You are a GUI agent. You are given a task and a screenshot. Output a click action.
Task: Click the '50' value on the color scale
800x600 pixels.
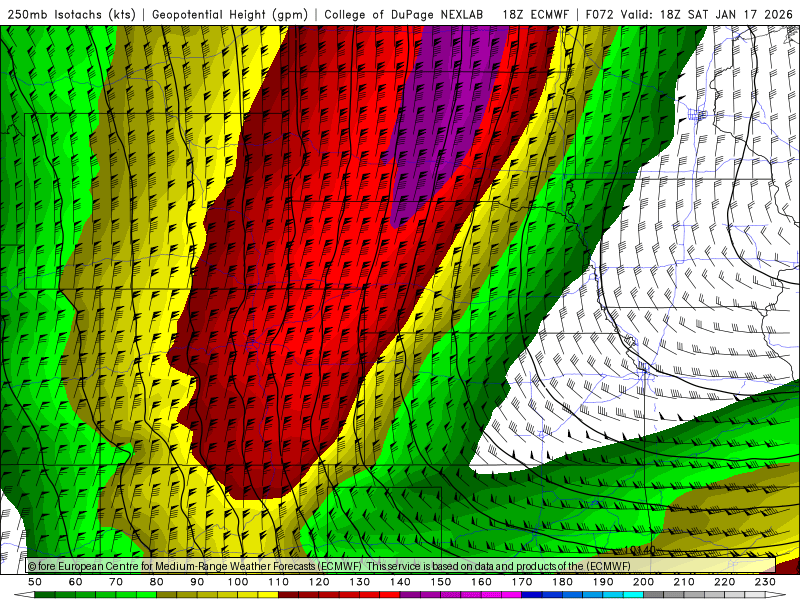[35, 582]
